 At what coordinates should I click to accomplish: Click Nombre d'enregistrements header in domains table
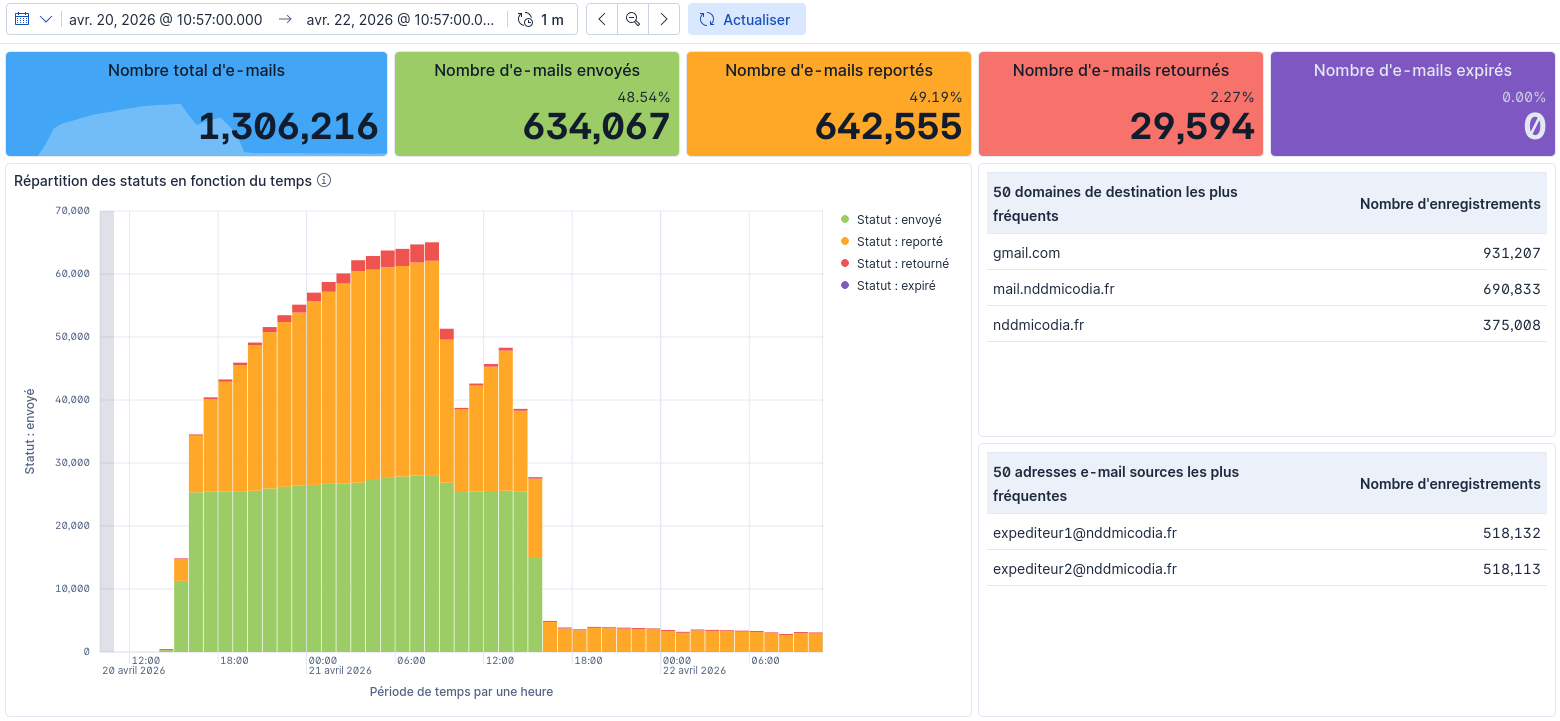[1450, 203]
